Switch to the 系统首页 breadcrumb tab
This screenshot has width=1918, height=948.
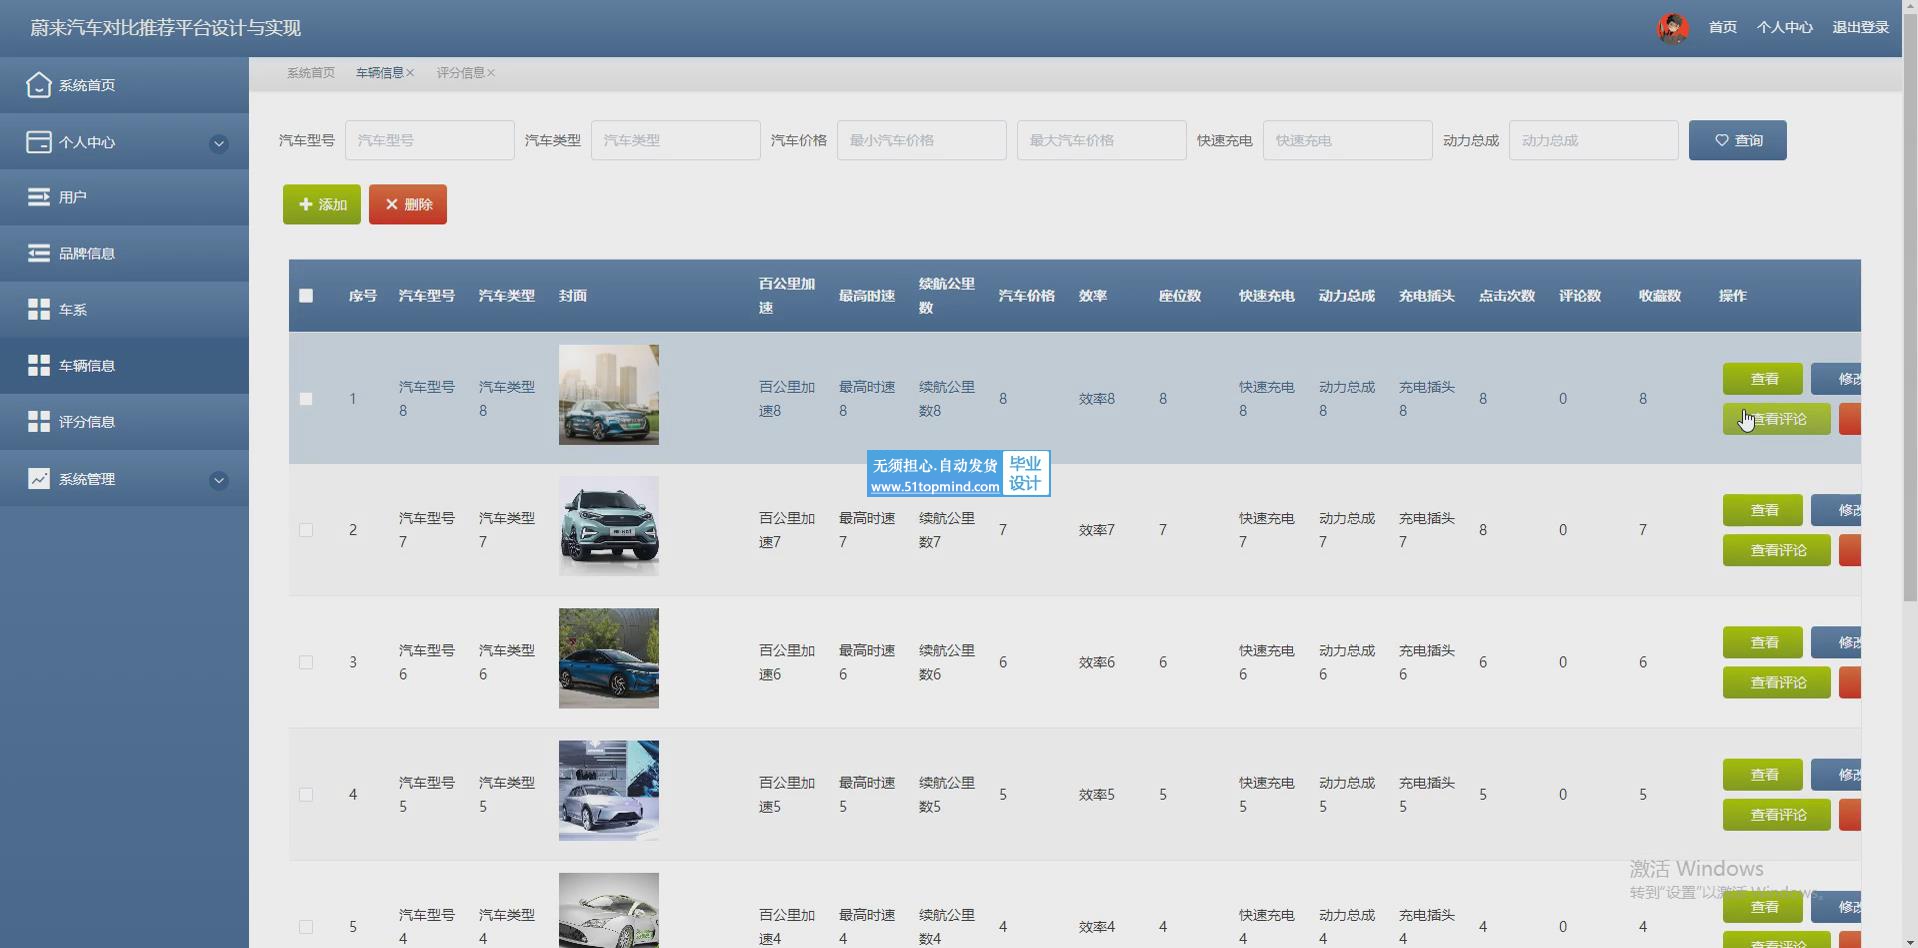click(x=311, y=73)
